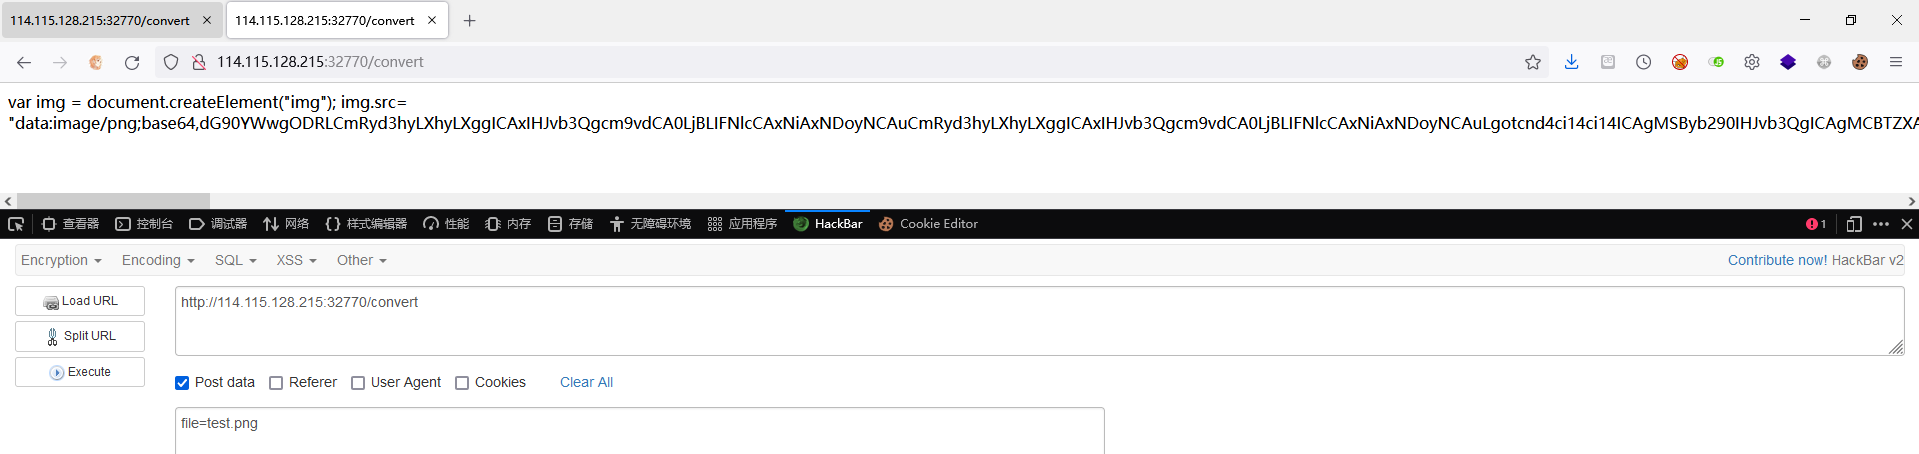Expand the Other dropdown
This screenshot has width=1919, height=454.
tap(362, 260)
